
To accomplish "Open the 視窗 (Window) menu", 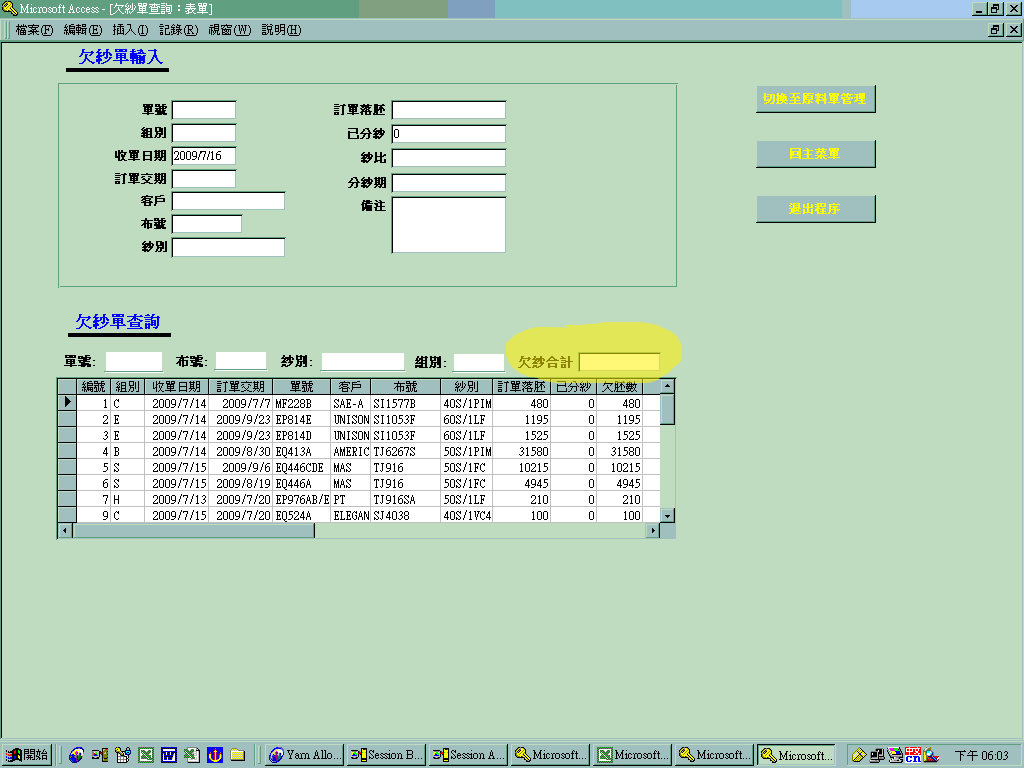I will [x=230, y=30].
